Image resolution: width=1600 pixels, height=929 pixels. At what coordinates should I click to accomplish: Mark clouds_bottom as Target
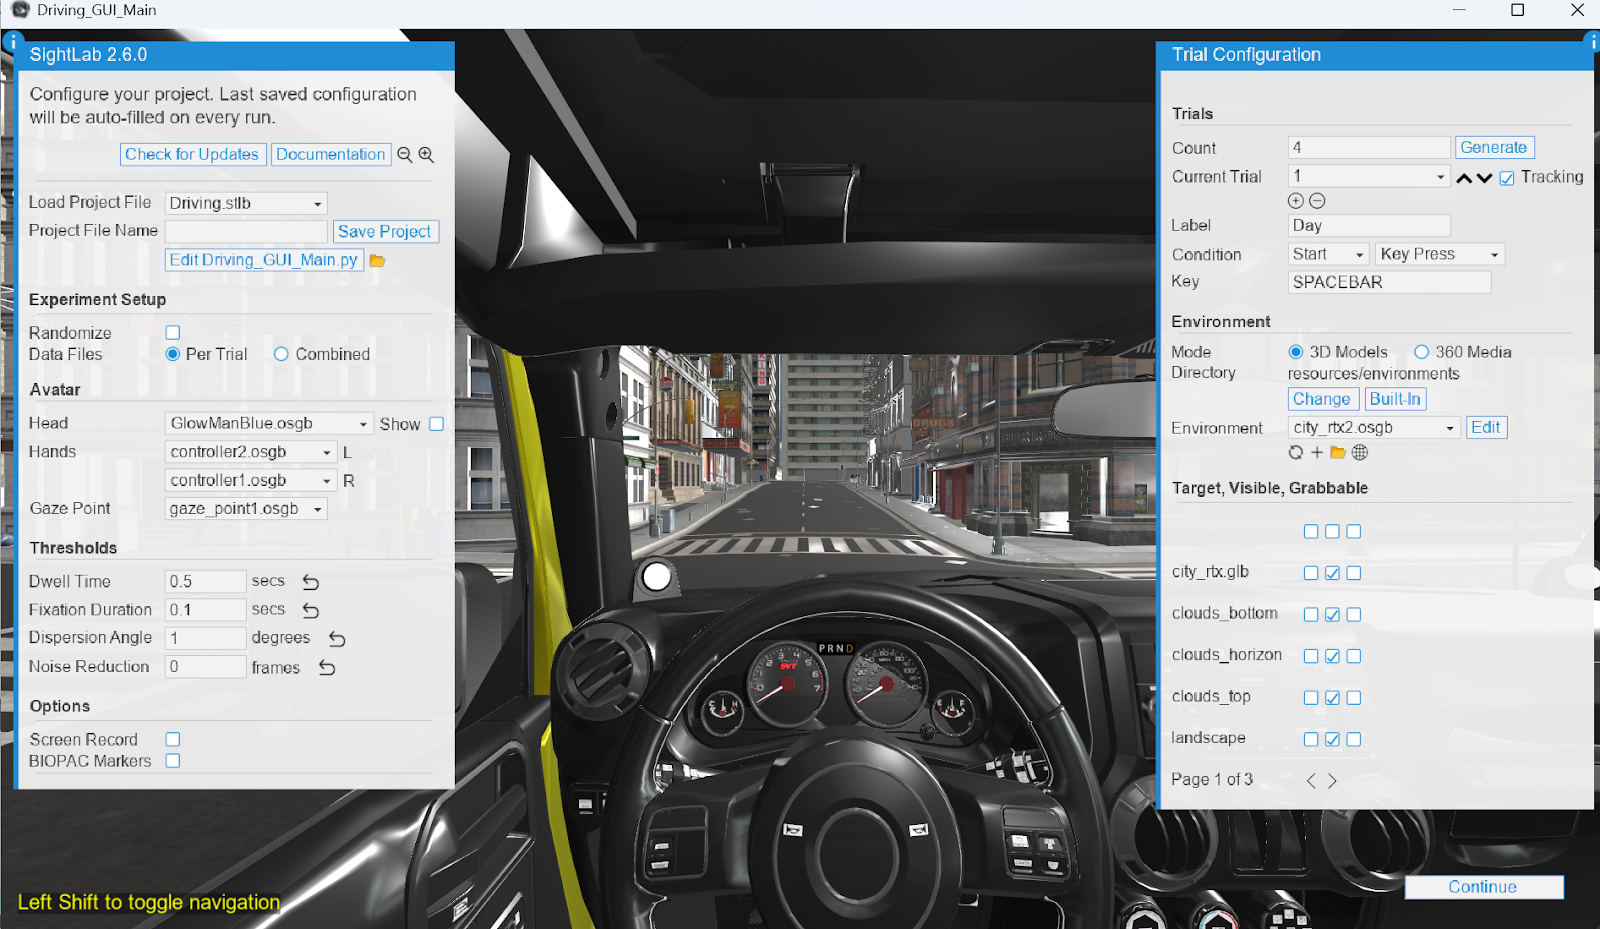tap(1311, 615)
